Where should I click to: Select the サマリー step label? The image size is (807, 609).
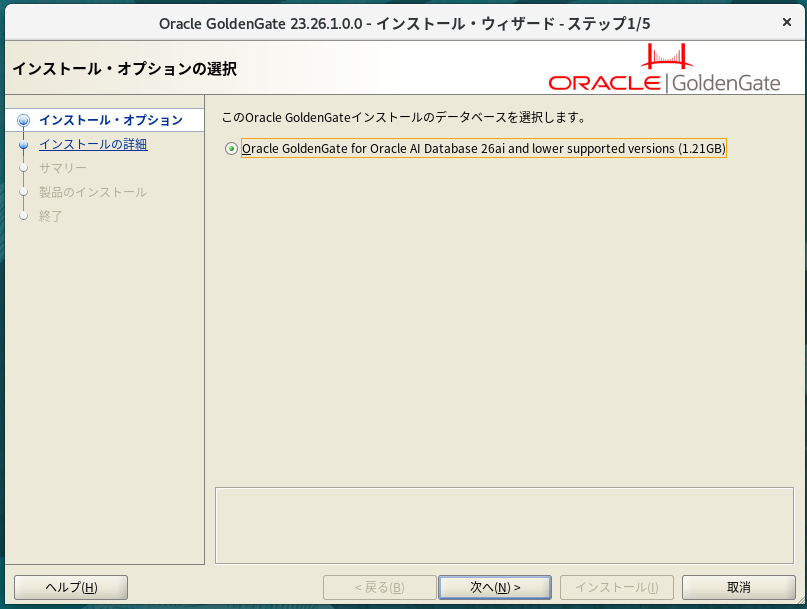click(x=63, y=169)
